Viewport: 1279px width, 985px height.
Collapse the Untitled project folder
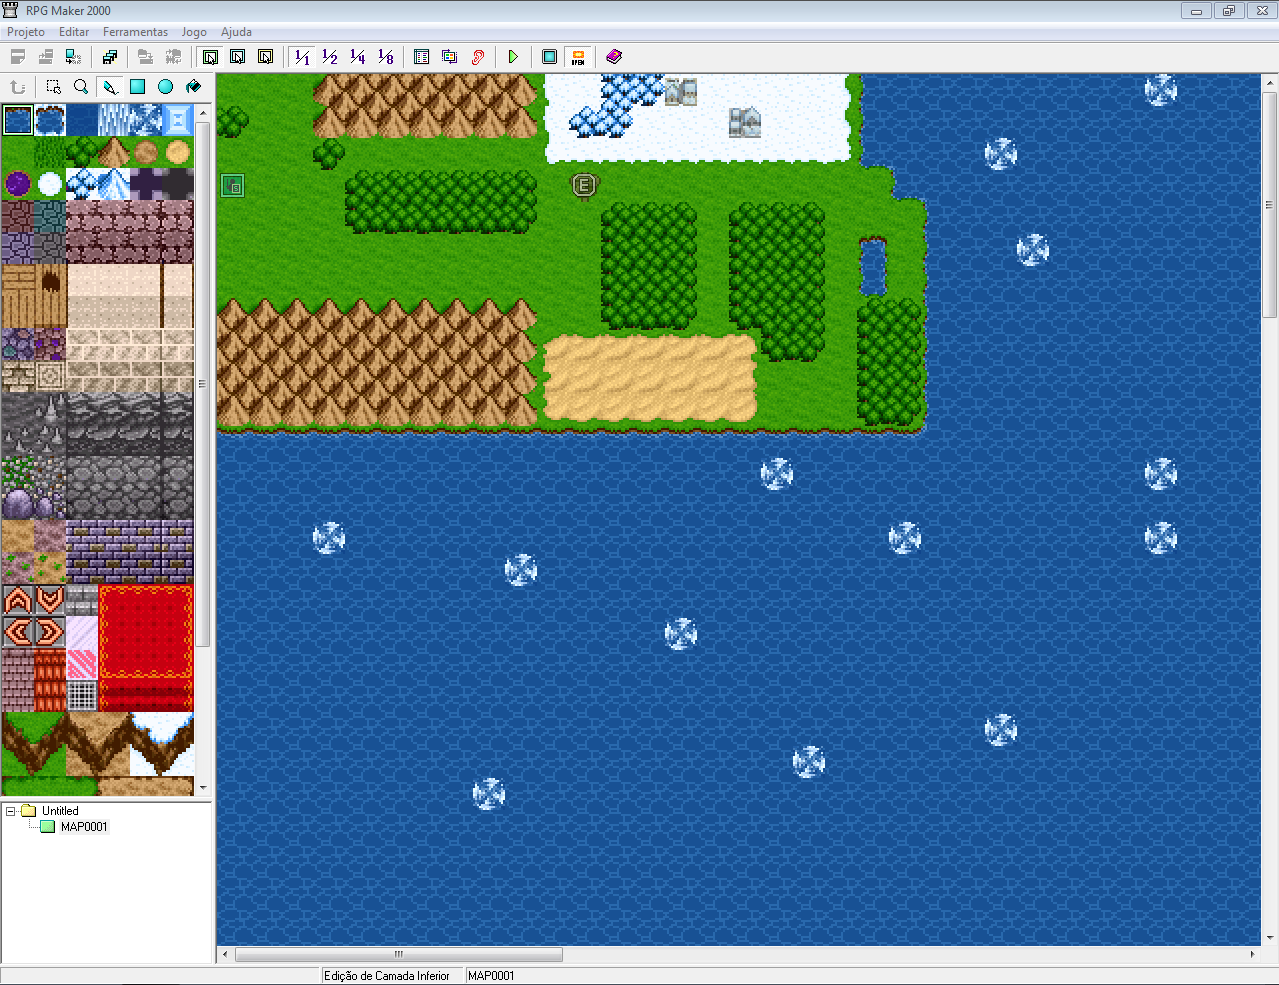pos(11,811)
